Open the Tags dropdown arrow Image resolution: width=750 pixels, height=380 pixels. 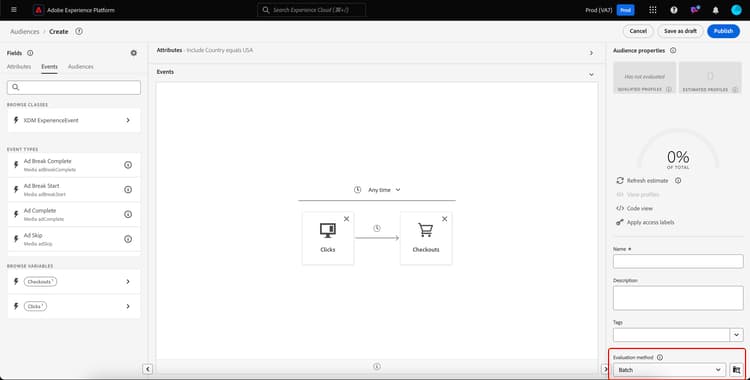click(737, 335)
